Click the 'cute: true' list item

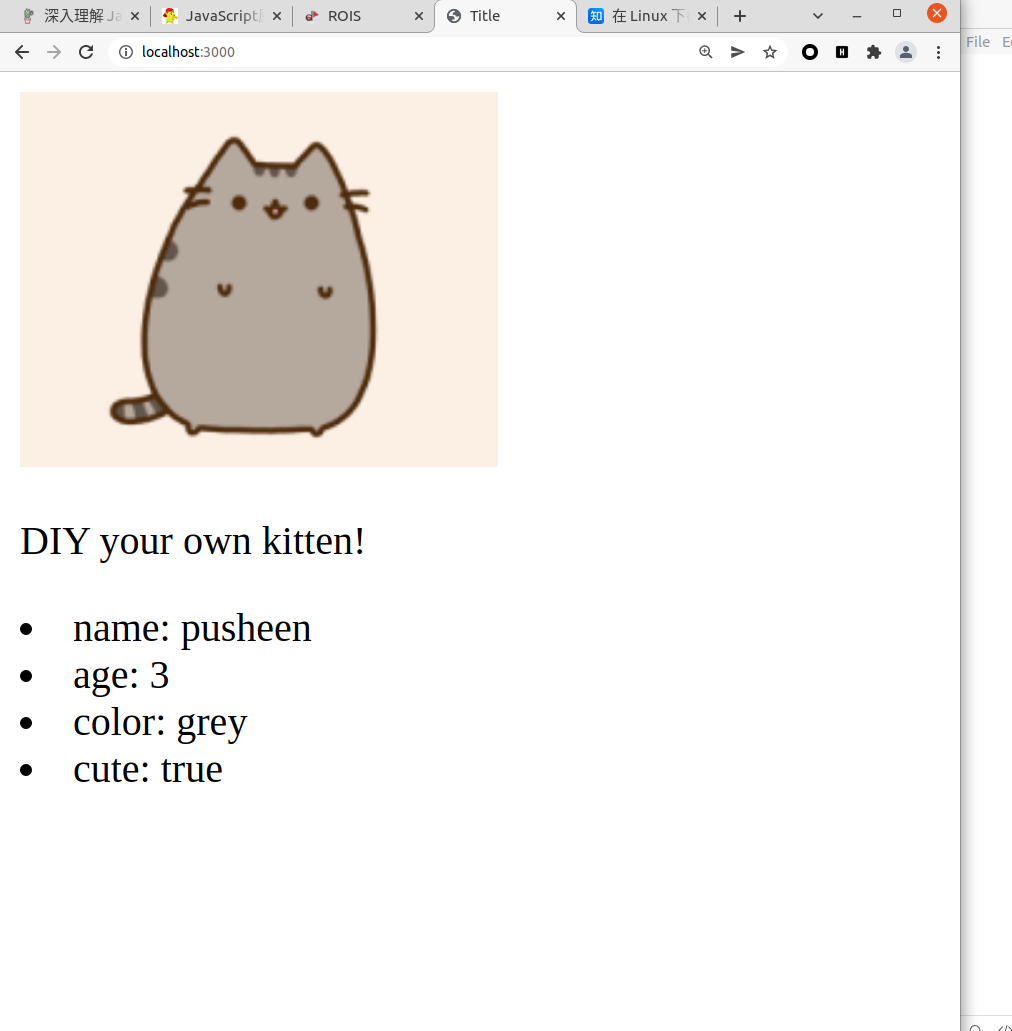[148, 769]
